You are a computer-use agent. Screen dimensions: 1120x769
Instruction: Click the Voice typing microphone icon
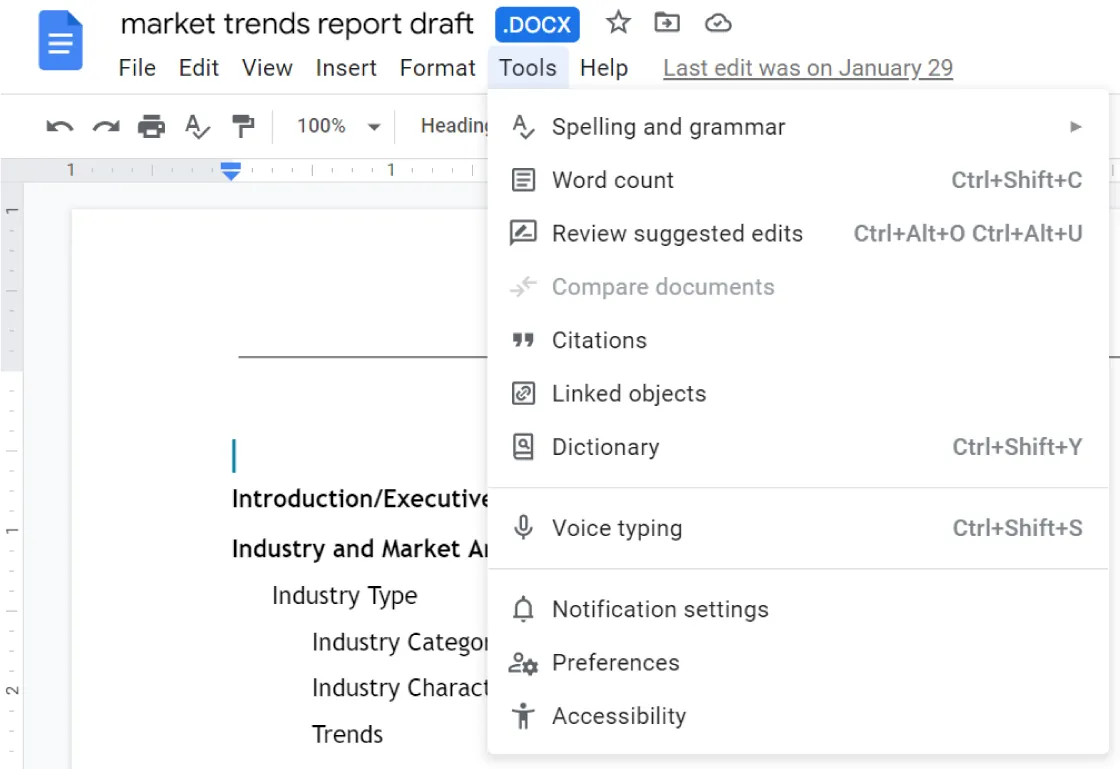(x=522, y=528)
